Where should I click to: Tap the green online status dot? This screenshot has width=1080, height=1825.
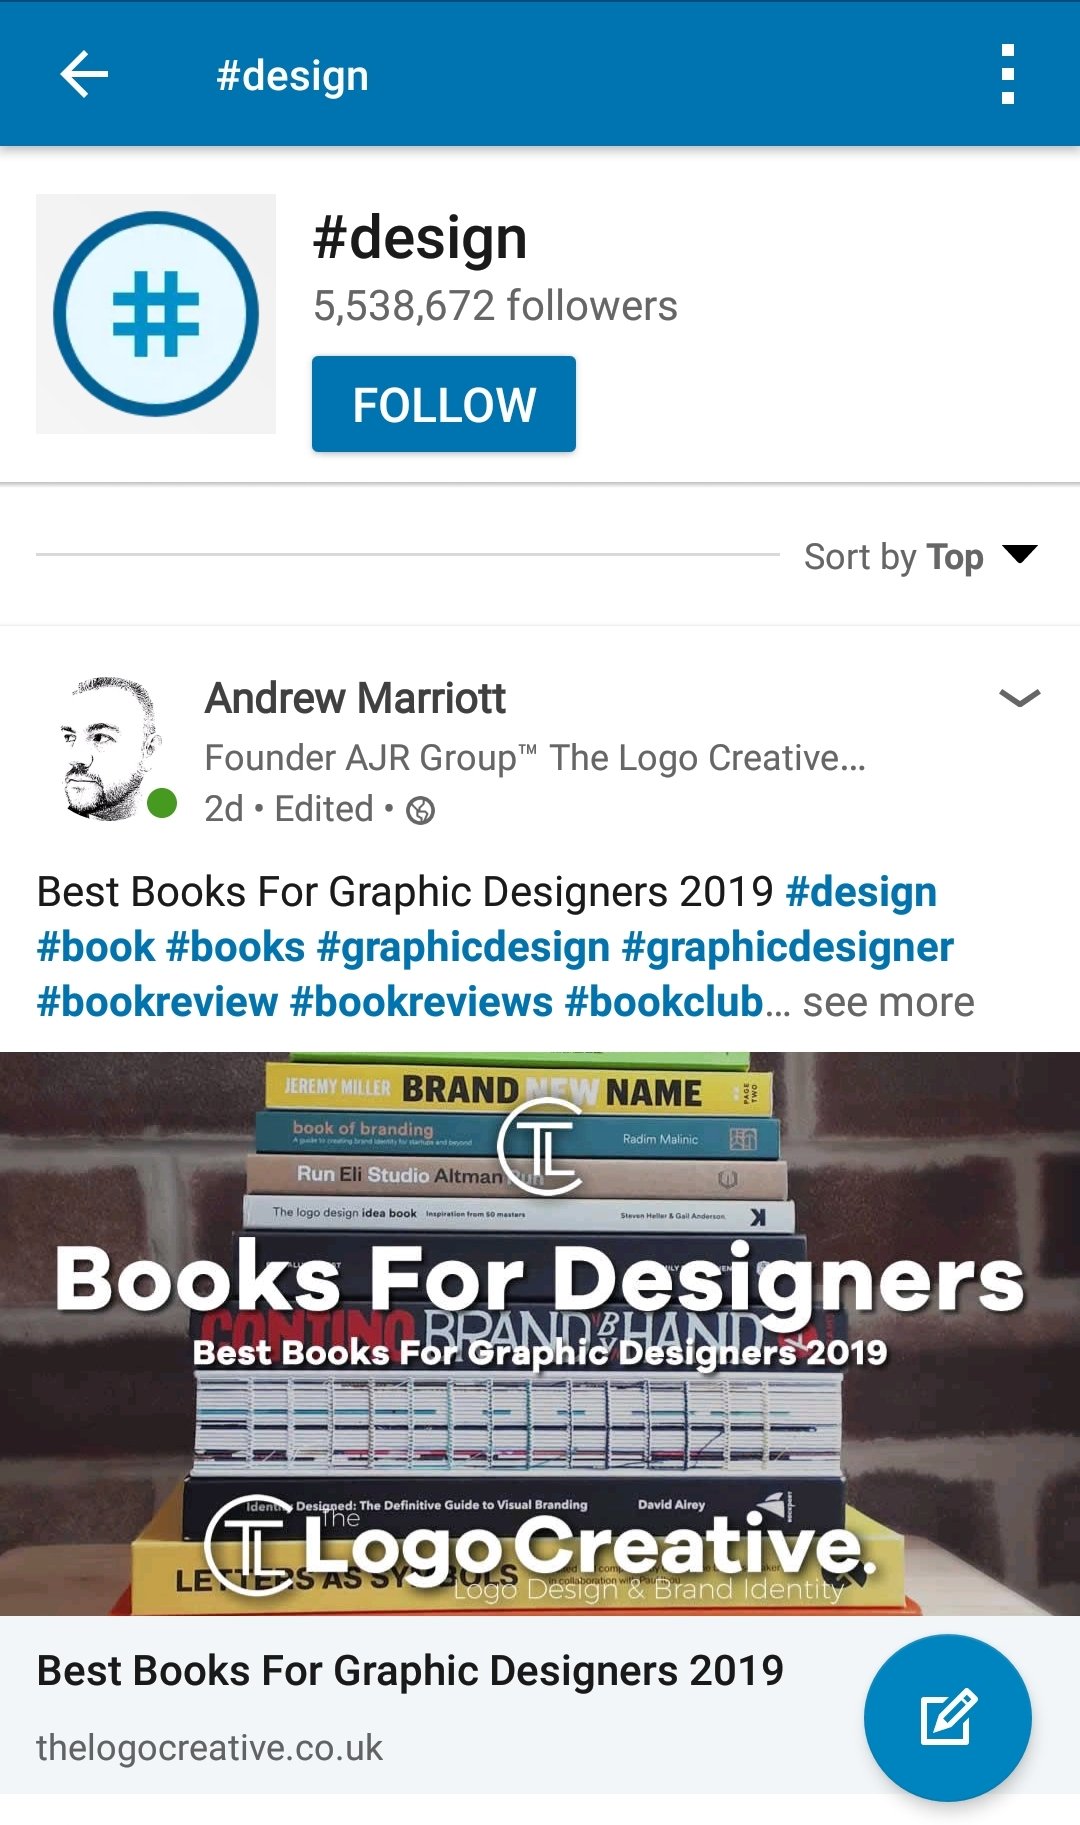point(162,803)
